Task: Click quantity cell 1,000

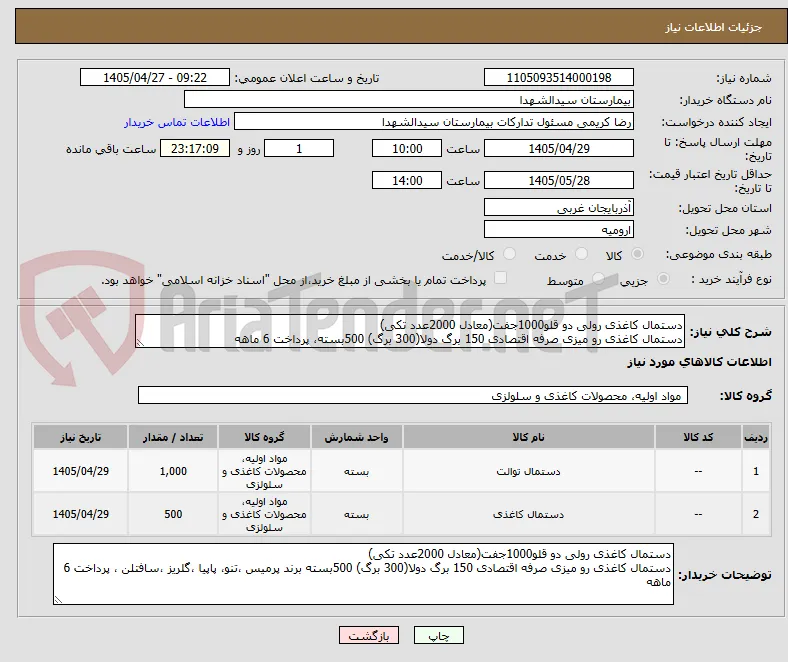Action: 173,471
